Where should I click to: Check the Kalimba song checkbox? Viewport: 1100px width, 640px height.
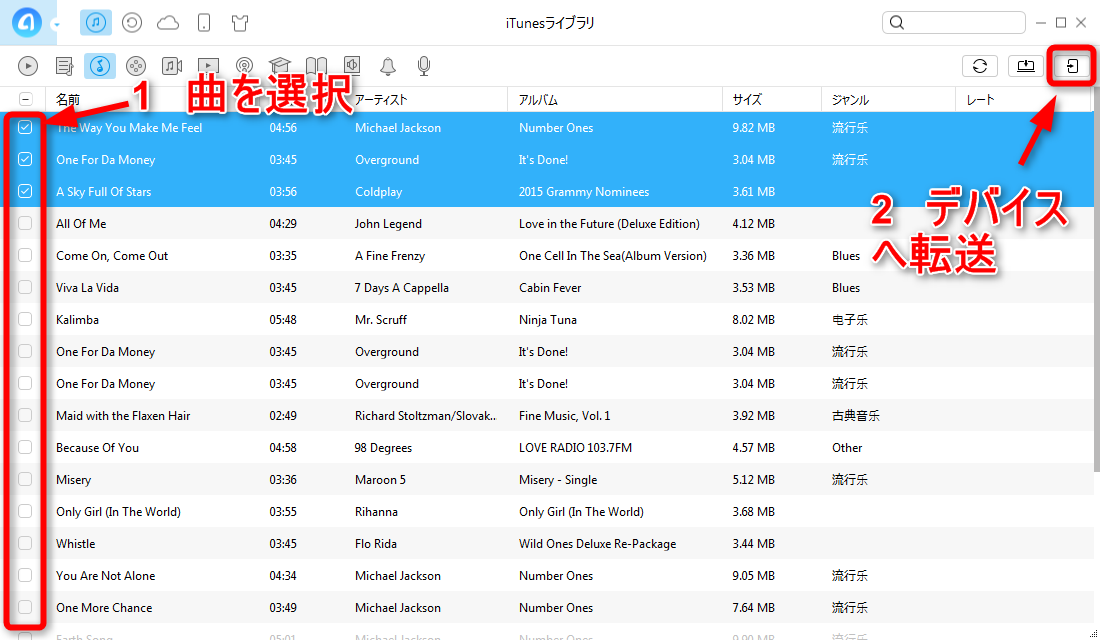pos(25,319)
